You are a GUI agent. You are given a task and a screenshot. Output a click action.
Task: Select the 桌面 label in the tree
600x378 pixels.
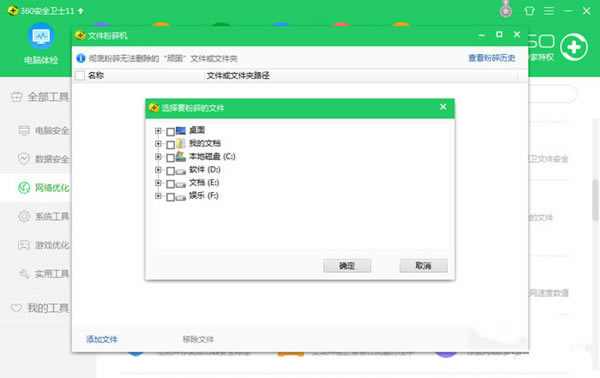tap(197, 130)
